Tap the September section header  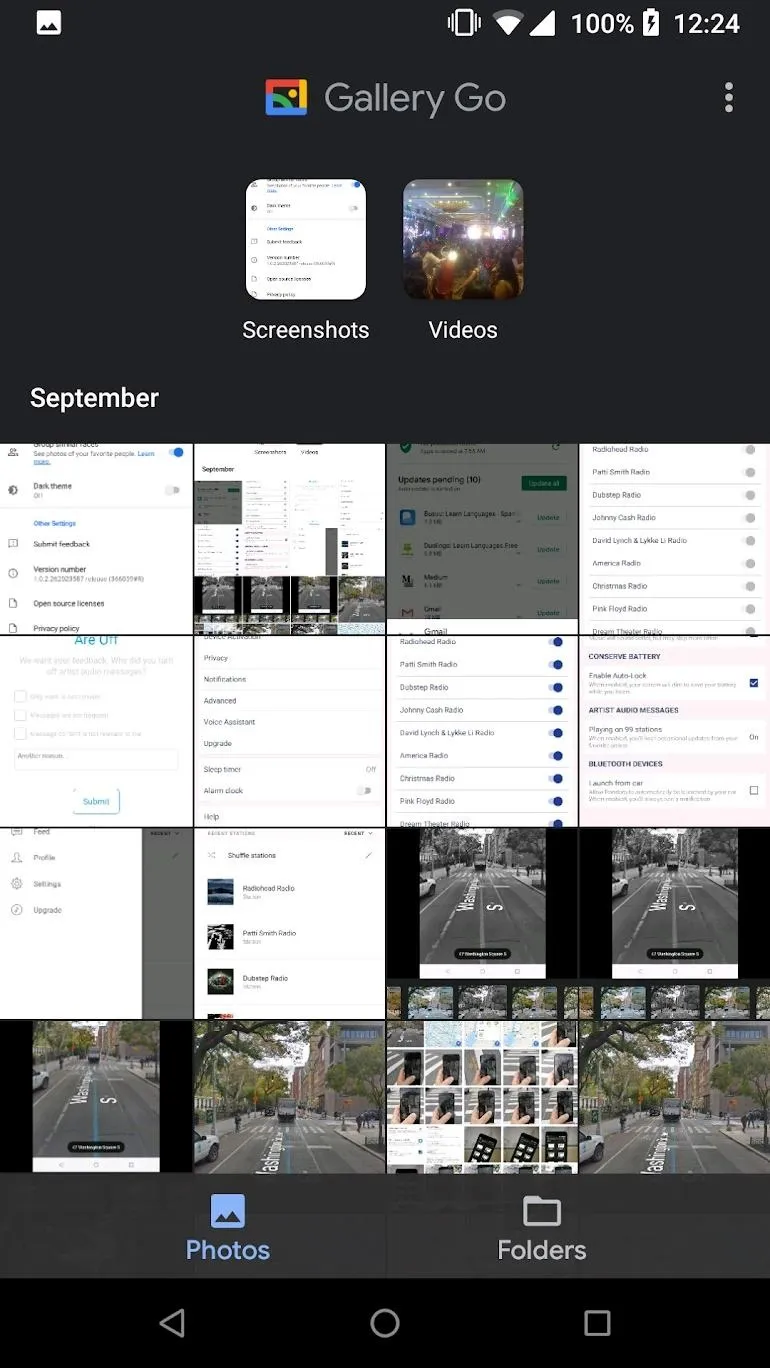(x=94, y=398)
